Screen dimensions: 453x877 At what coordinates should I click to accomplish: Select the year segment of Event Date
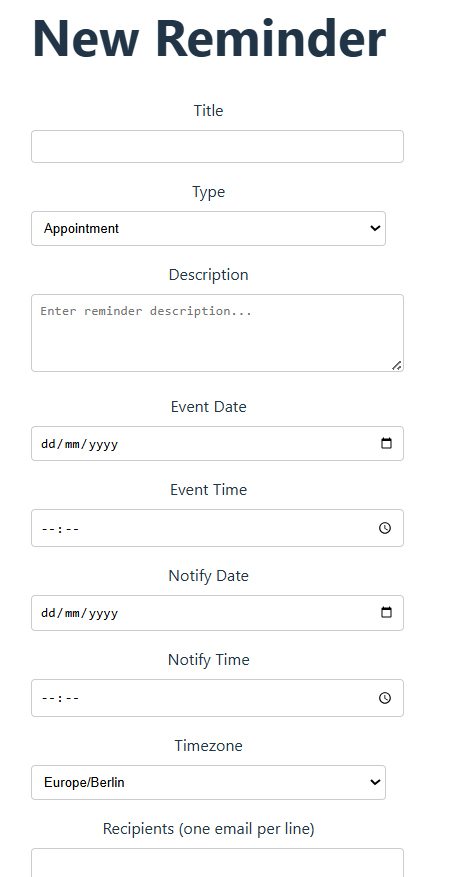pos(103,444)
